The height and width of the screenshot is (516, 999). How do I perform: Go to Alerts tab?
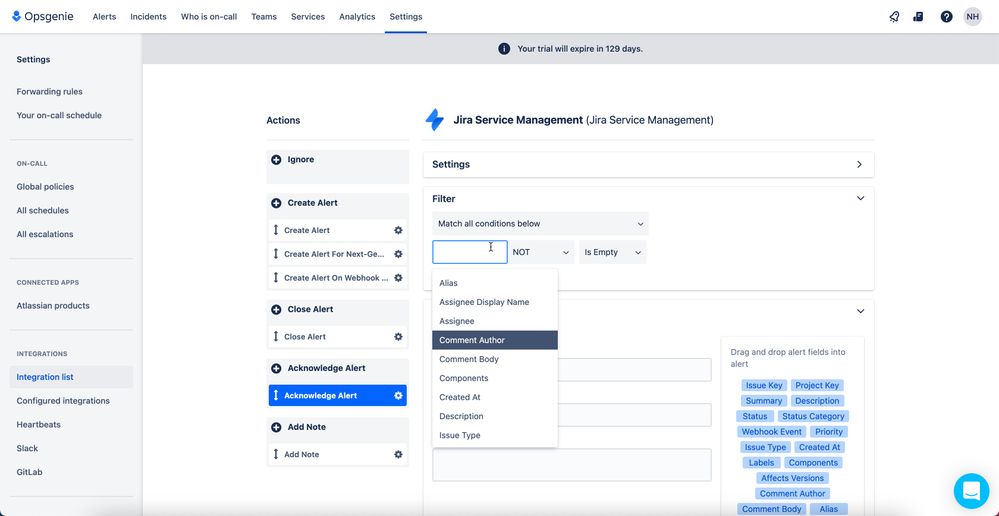(x=104, y=17)
